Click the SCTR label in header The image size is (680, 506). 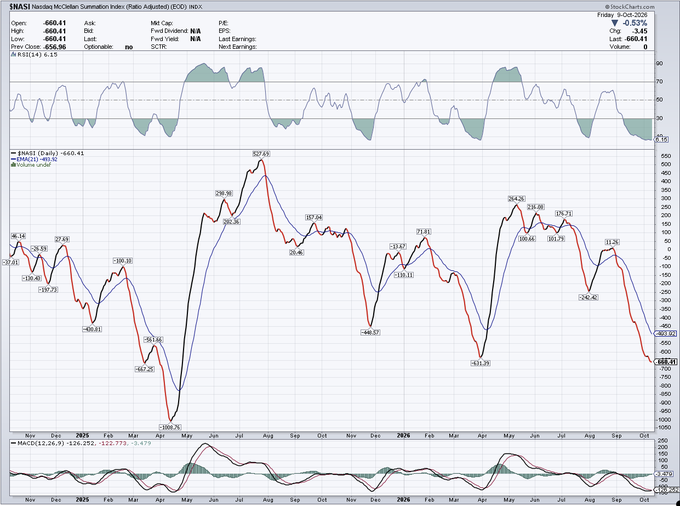tap(157, 47)
